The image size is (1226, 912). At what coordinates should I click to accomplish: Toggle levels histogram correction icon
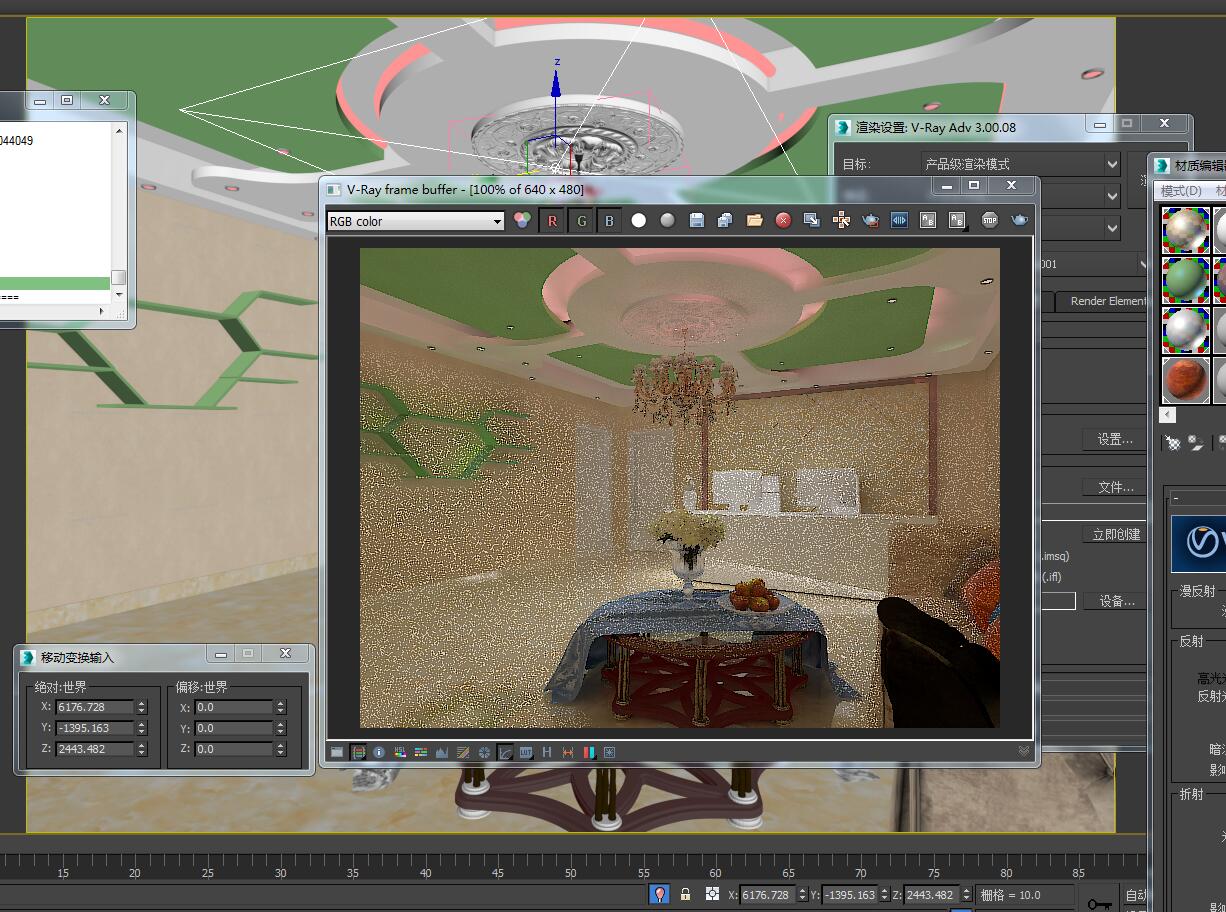(442, 752)
